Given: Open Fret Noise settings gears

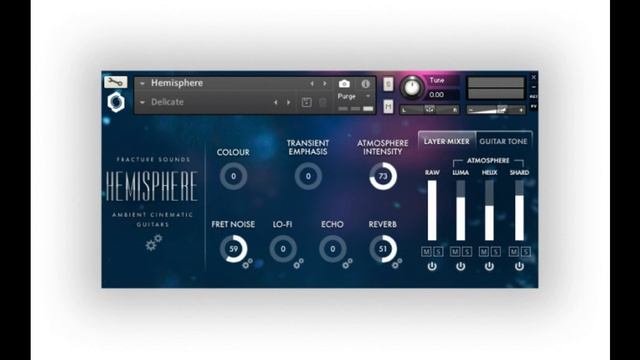Looking at the screenshot, I should coord(247,263).
